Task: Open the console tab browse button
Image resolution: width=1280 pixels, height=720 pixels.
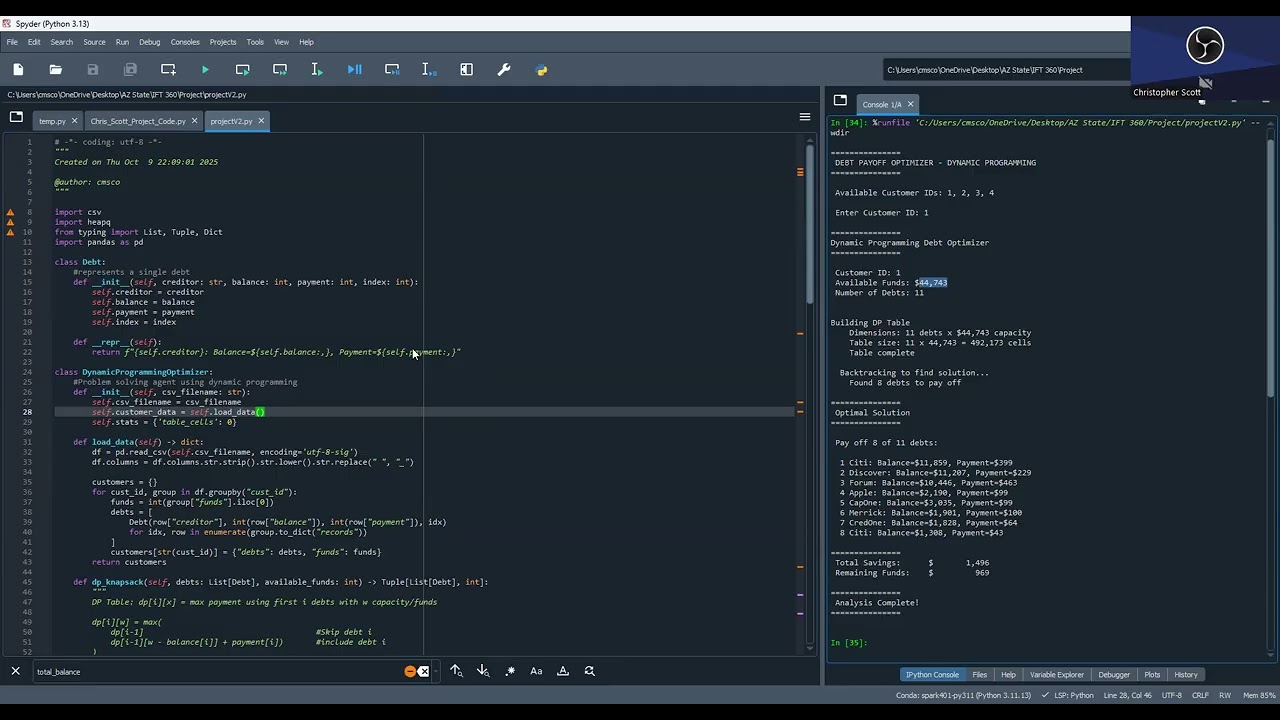Action: click(840, 101)
